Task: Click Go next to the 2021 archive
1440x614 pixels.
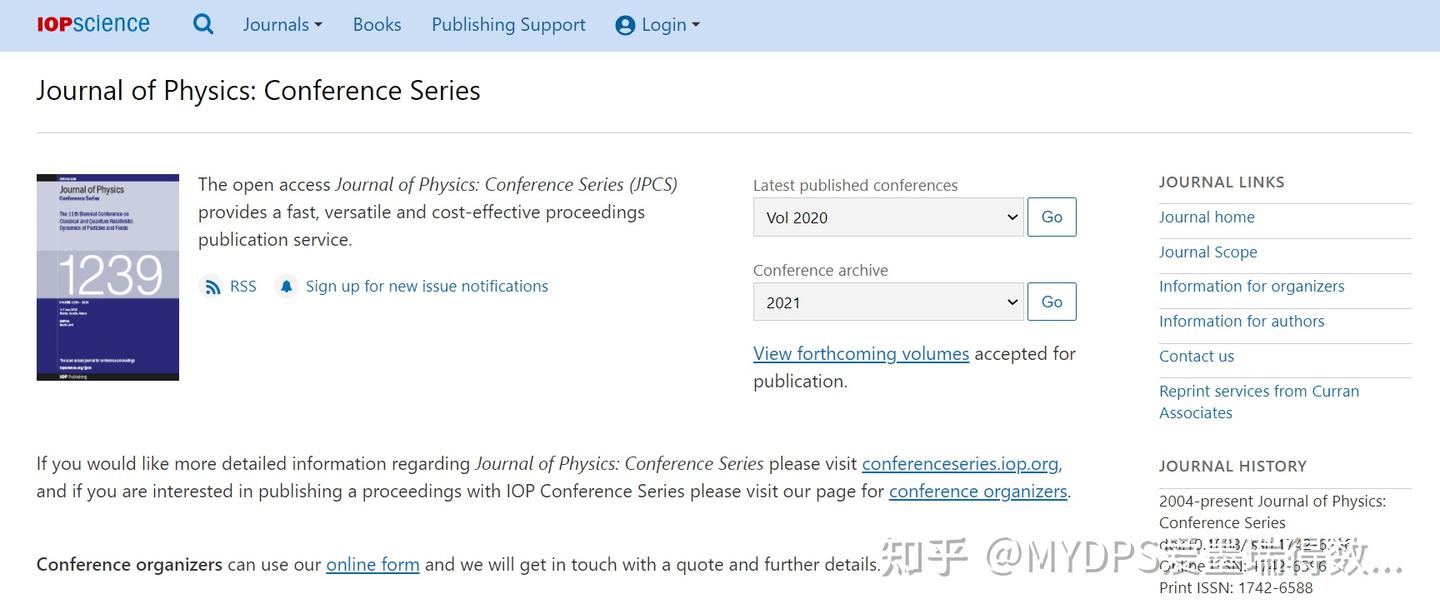Action: pos(1051,301)
